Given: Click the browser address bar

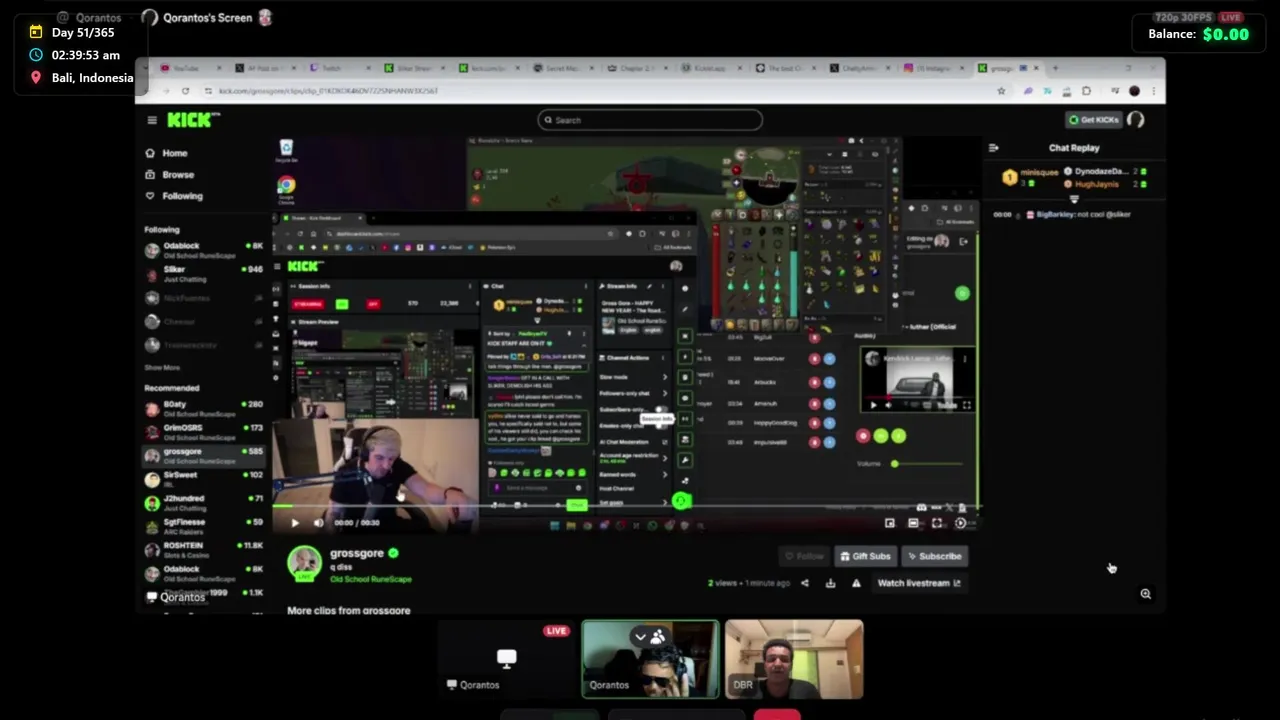Looking at the screenshot, I should point(600,91).
